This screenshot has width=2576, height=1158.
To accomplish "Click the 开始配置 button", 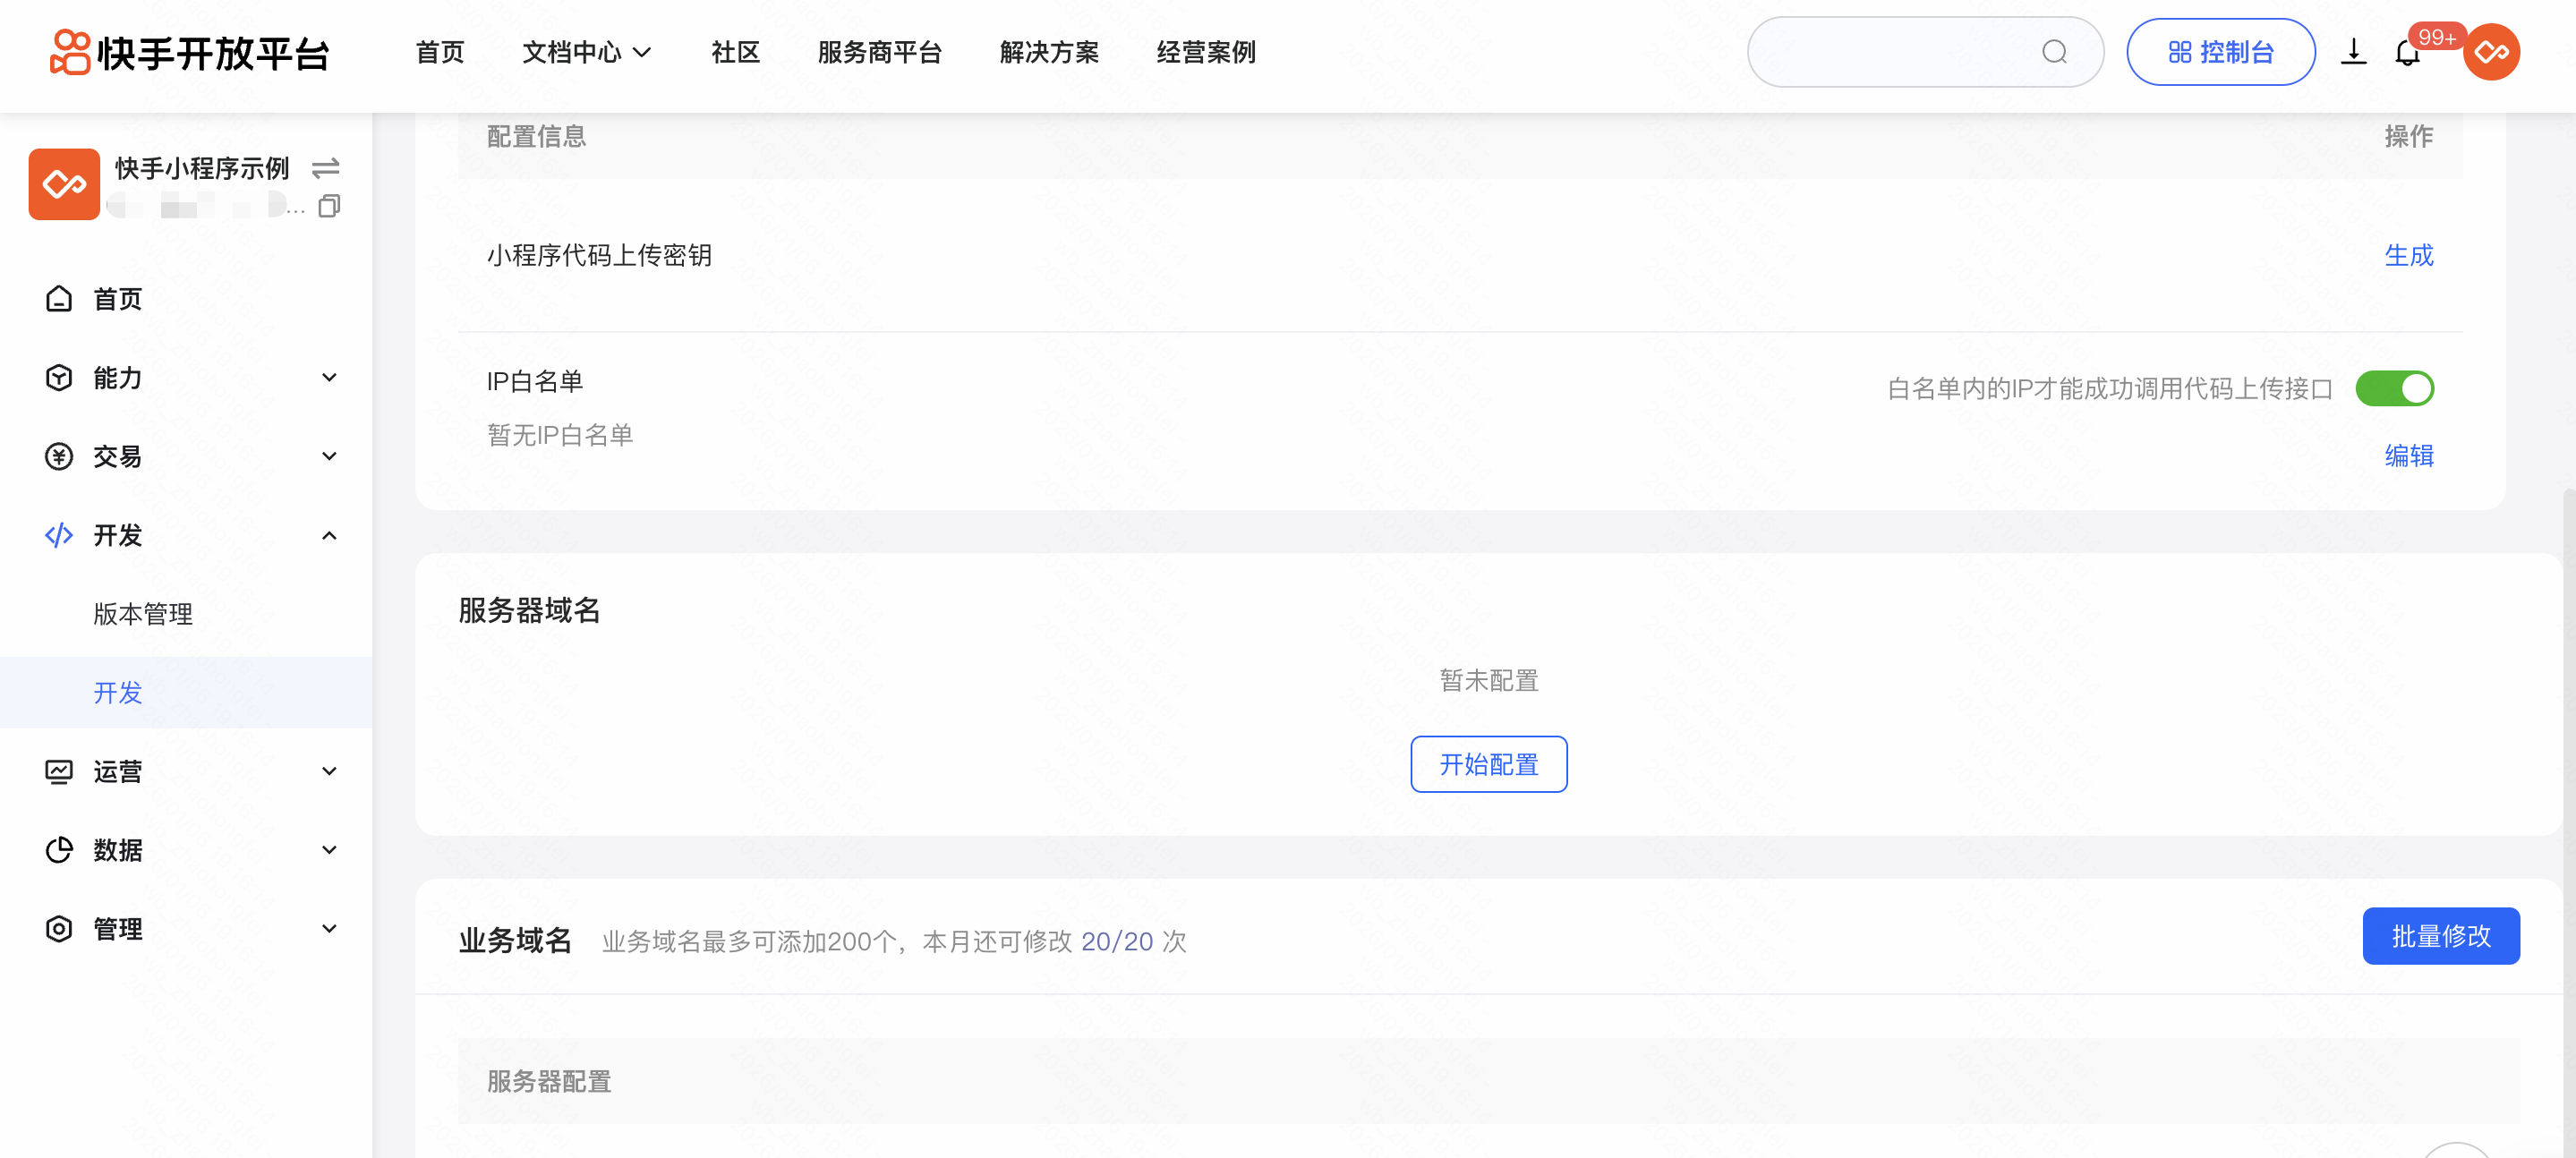I will (x=1488, y=765).
